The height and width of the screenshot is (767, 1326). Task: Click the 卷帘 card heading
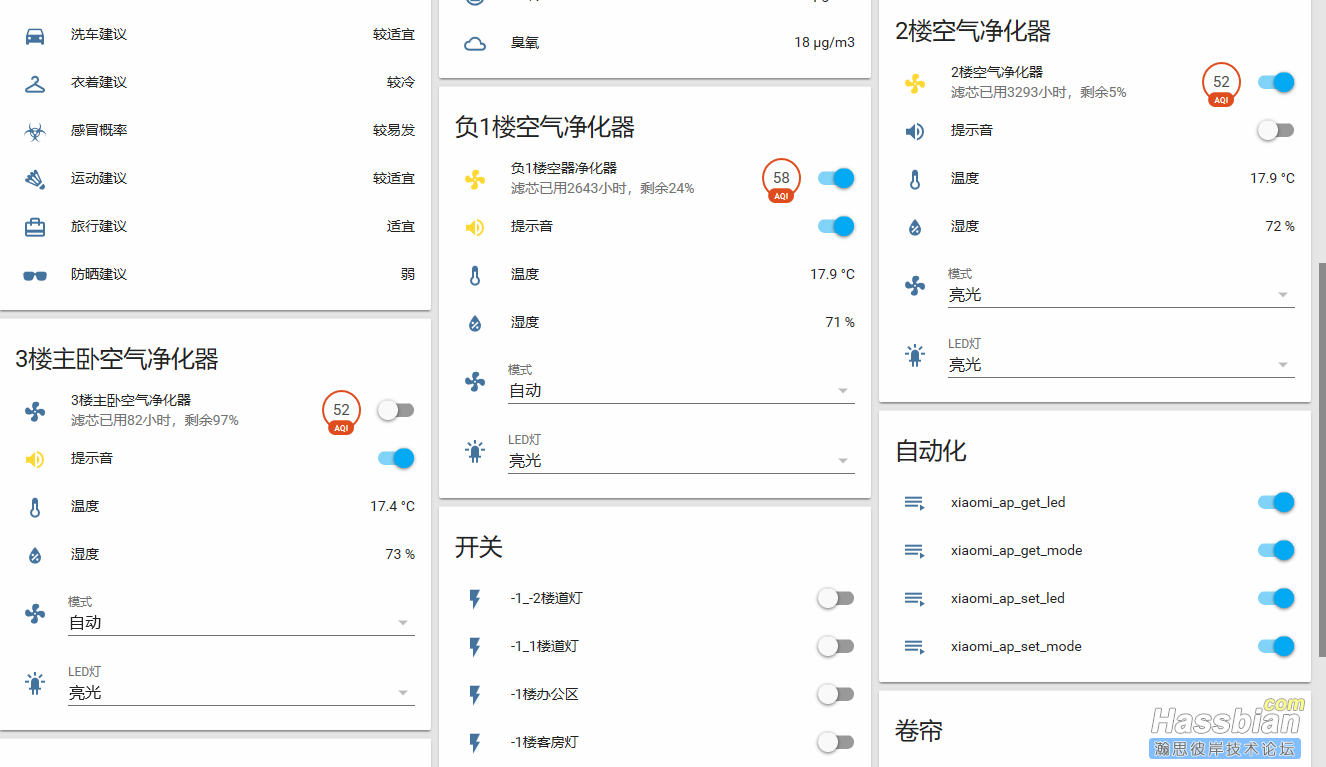[x=919, y=731]
